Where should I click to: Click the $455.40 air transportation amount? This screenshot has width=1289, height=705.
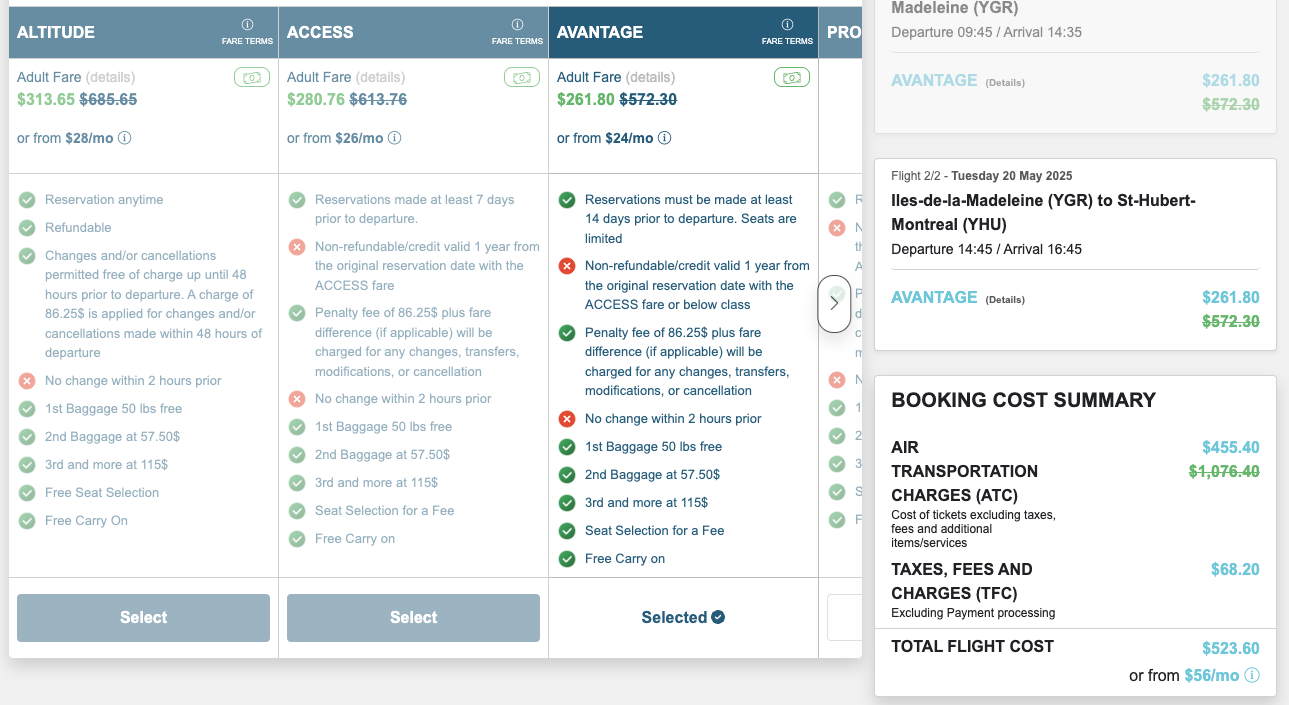click(x=1231, y=448)
